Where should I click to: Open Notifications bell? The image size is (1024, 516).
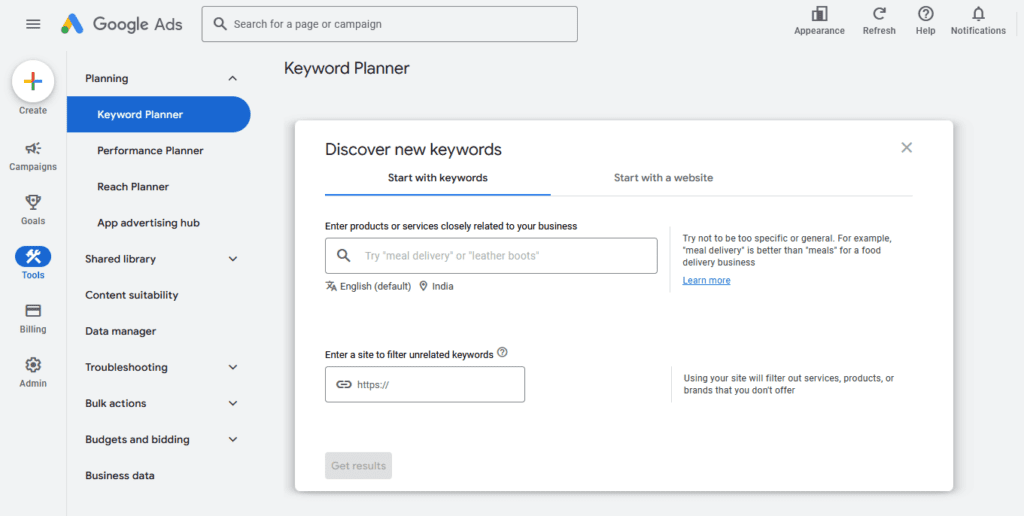978,14
